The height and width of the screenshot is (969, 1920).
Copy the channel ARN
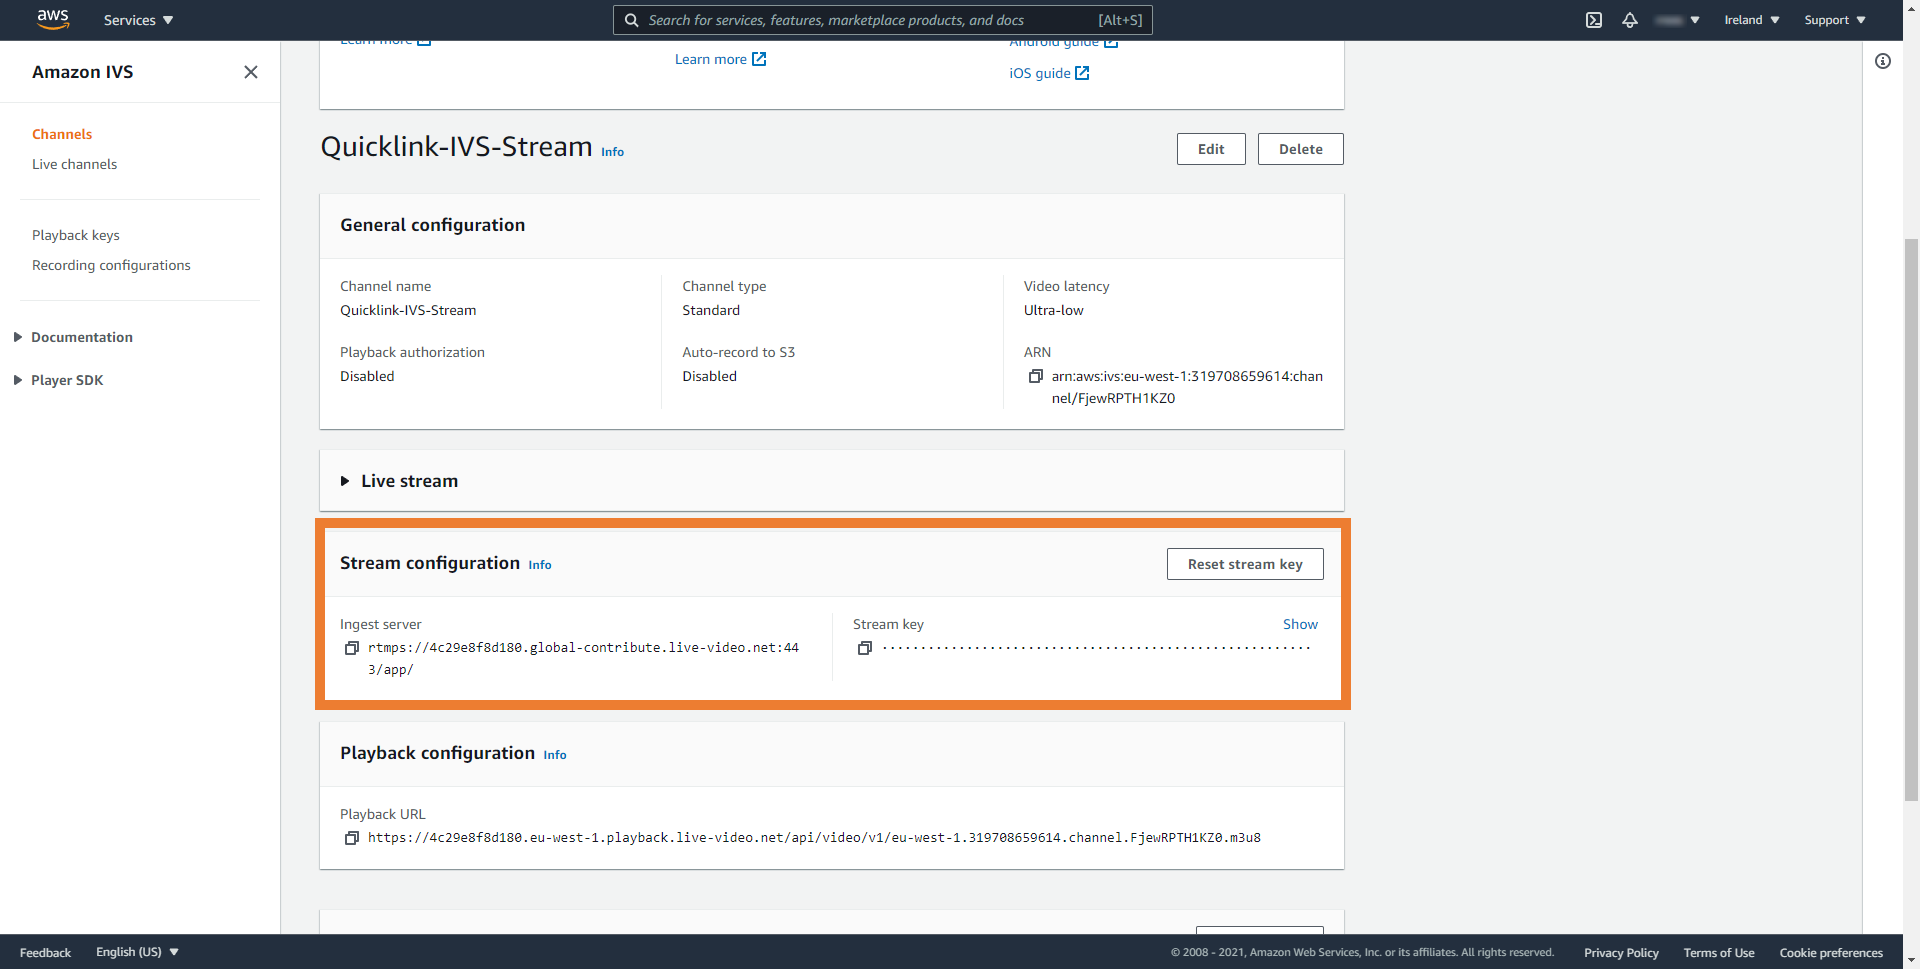click(1036, 376)
